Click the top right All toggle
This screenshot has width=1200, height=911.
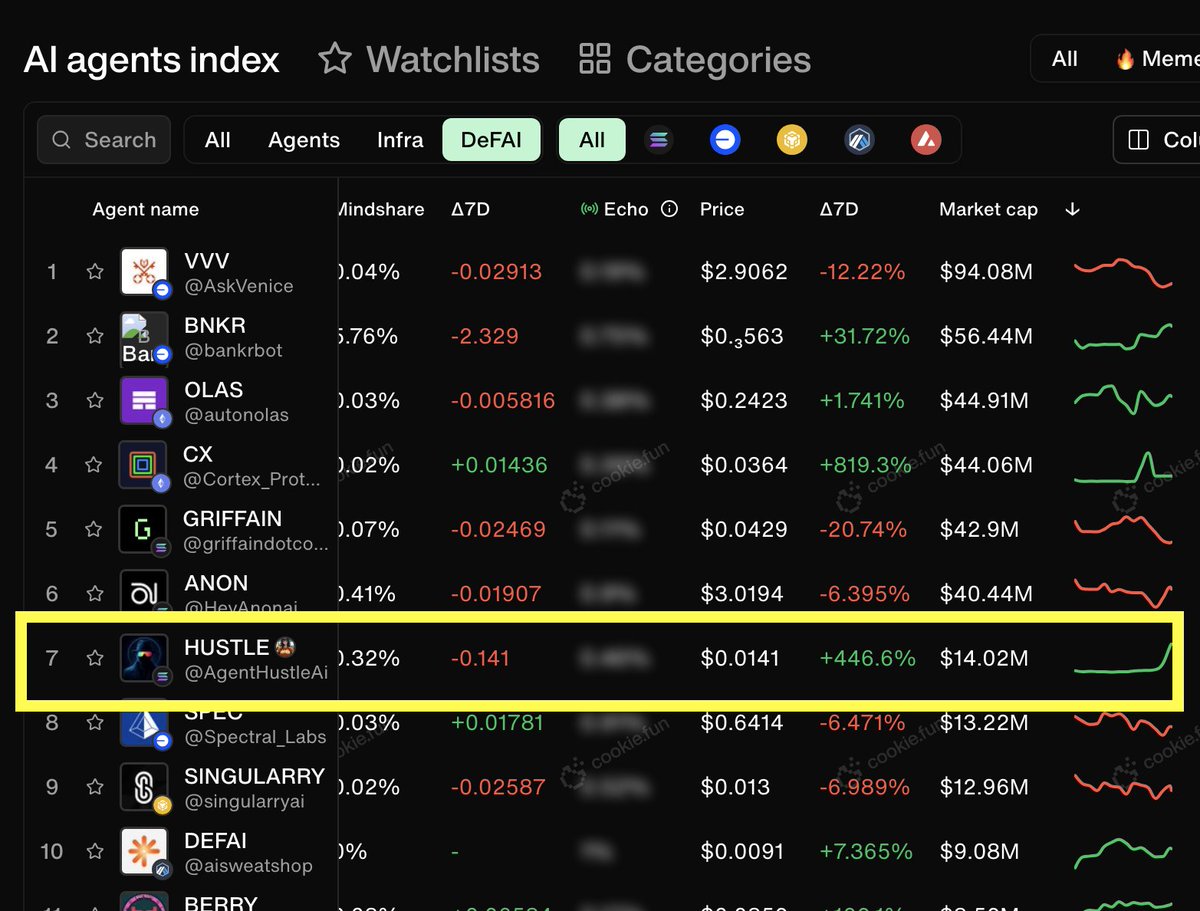point(1065,59)
